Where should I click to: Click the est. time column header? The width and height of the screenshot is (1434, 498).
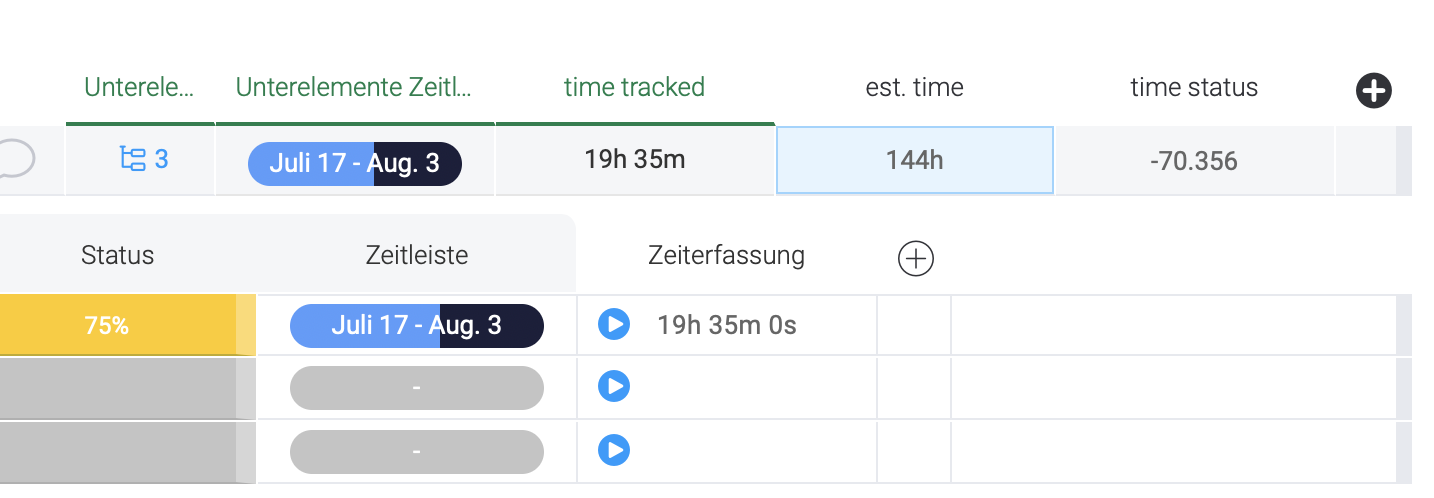(x=914, y=88)
